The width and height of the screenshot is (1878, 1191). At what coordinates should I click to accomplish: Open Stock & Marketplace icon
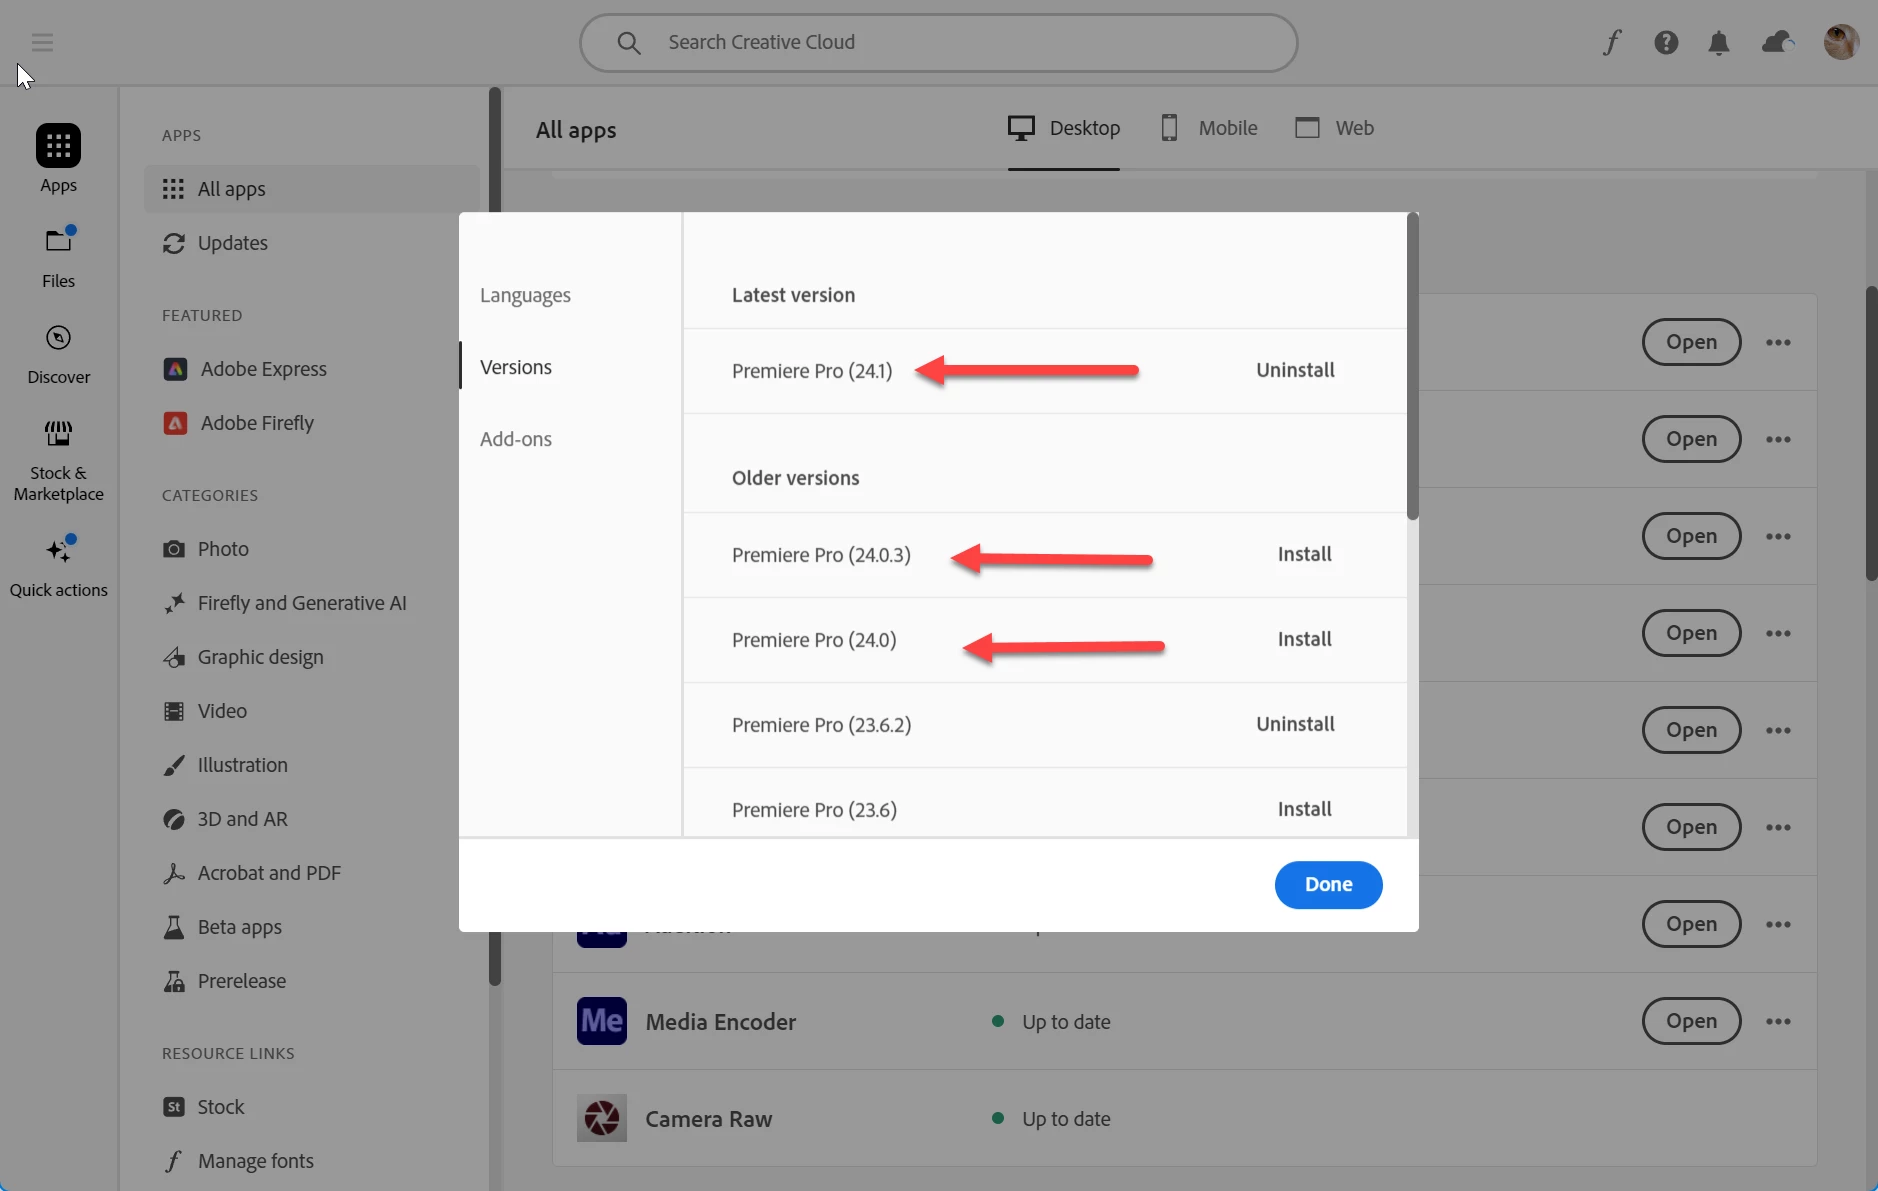tap(59, 433)
